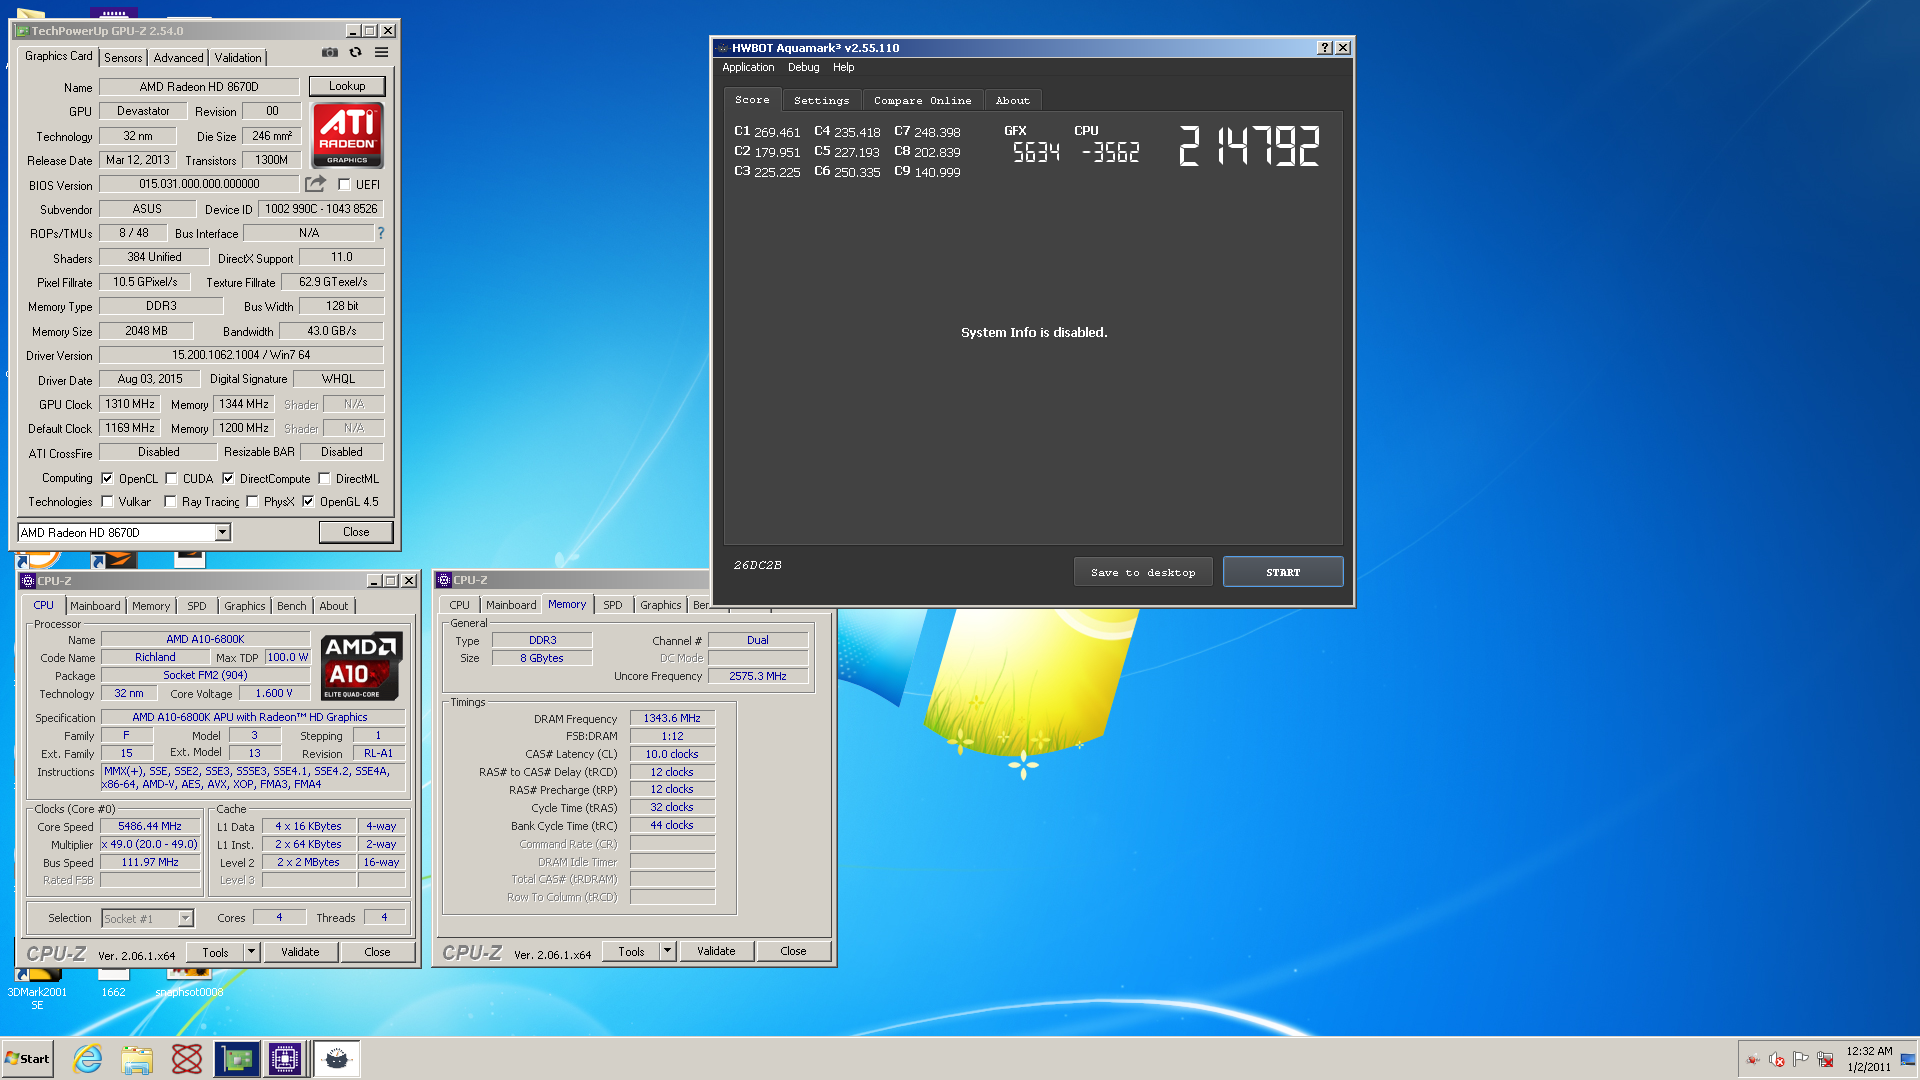Switch to GPU-Z via taskbar icon

click(x=237, y=1059)
